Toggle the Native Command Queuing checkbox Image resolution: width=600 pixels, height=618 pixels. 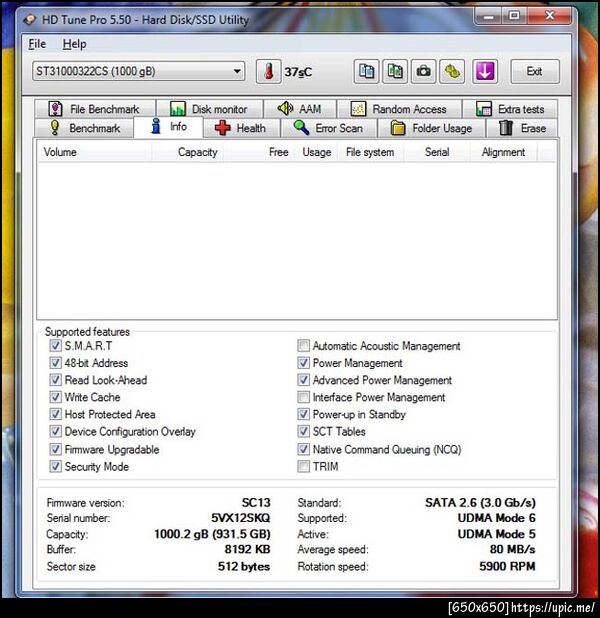coord(303,449)
